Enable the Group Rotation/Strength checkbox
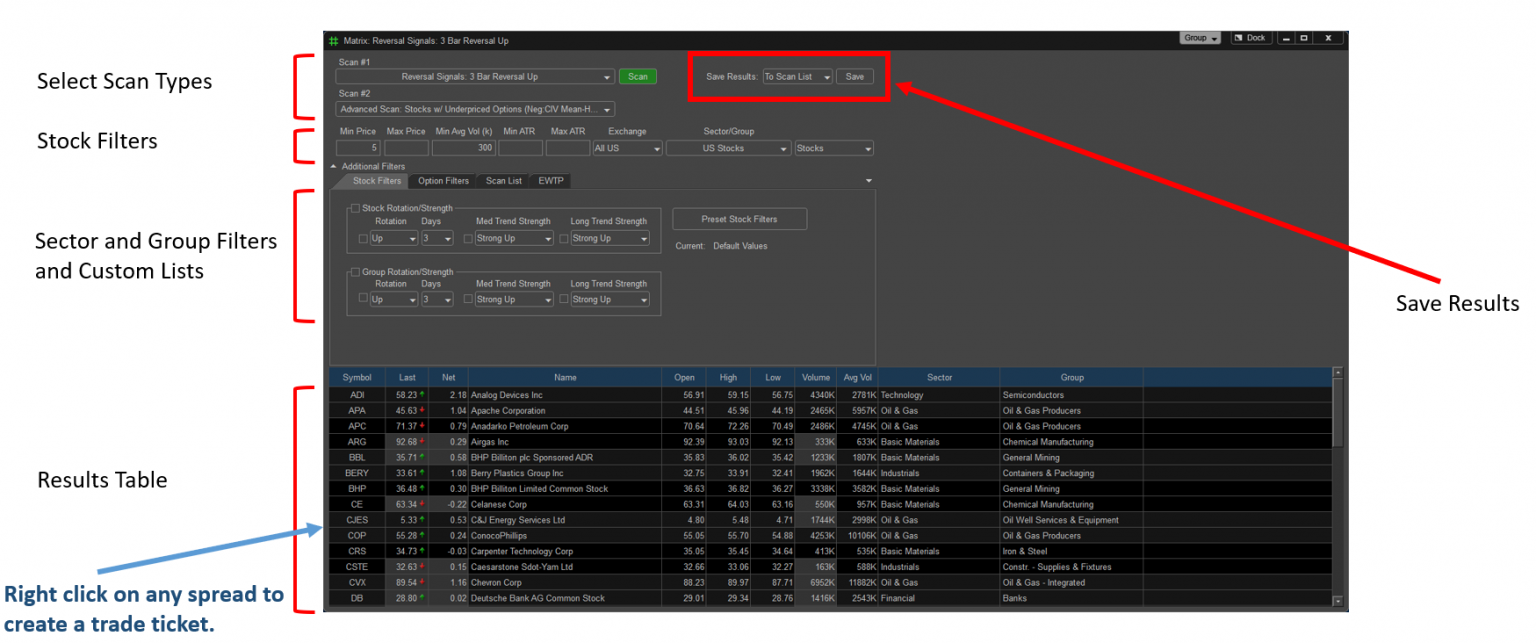This screenshot has height=643, width=1536. tap(355, 272)
